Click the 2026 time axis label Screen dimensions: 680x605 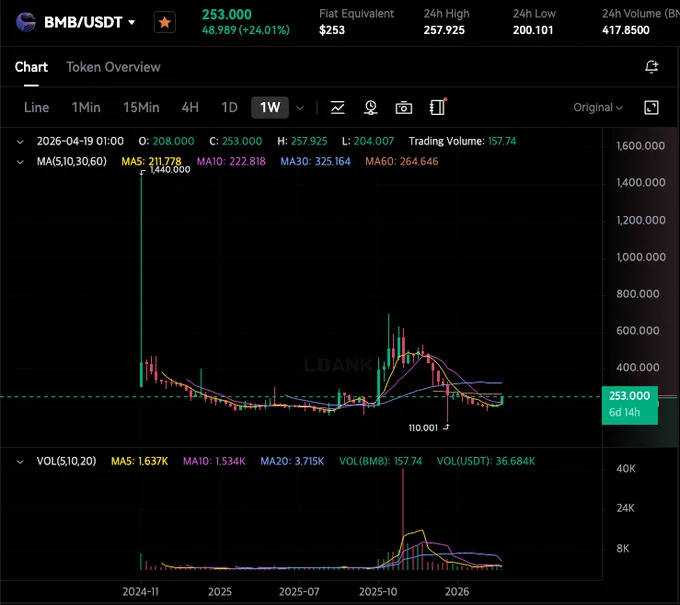point(457,592)
